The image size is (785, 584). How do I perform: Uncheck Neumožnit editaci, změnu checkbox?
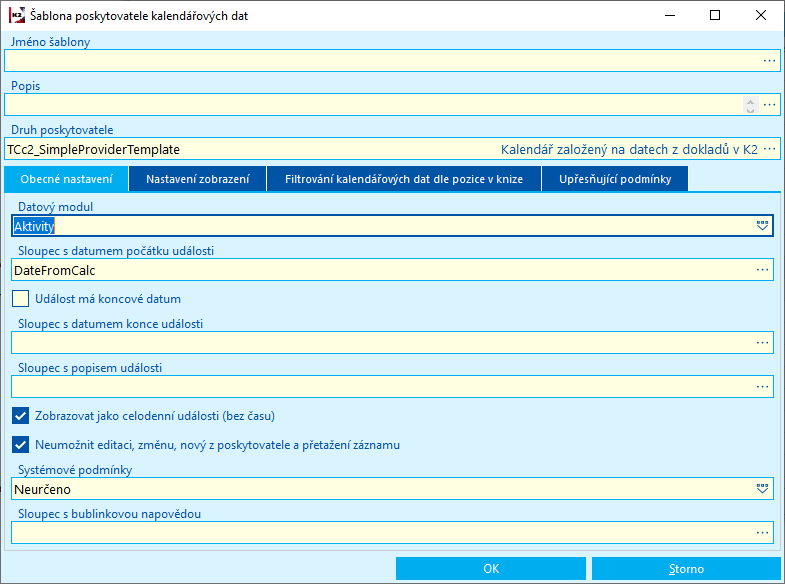tap(21, 445)
